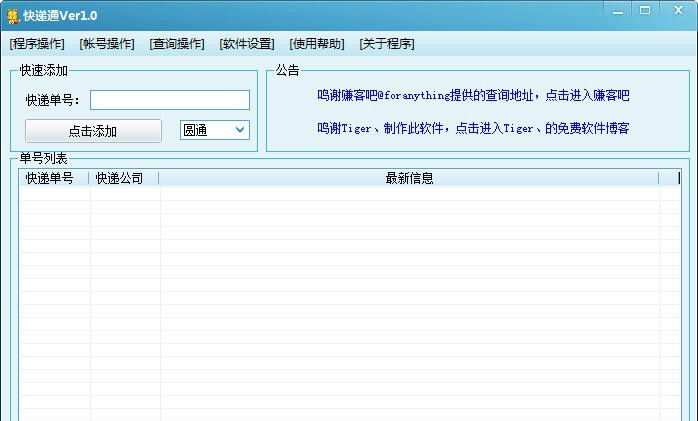This screenshot has height=421, width=698.
Task: Open the [程序操作] menu
Action: [x=37, y=44]
